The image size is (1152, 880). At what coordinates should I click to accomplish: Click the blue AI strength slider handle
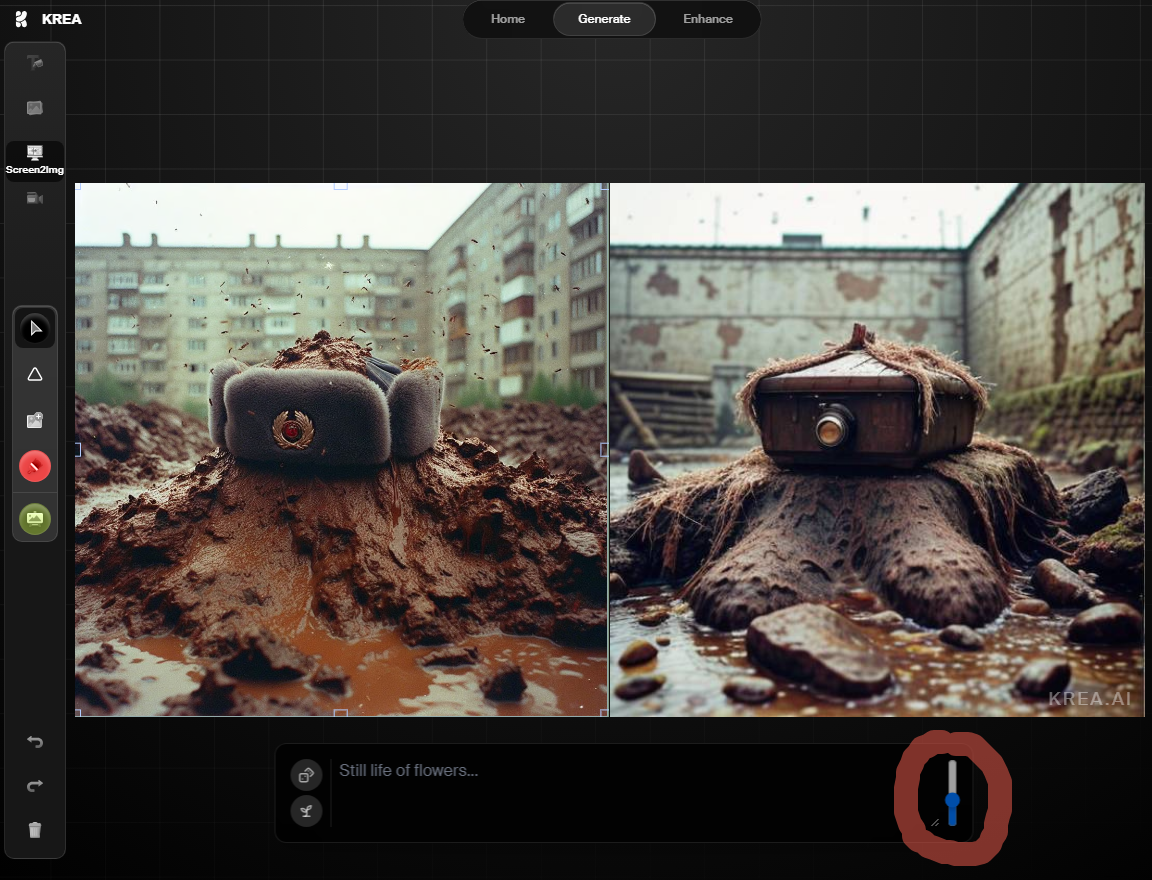953,801
